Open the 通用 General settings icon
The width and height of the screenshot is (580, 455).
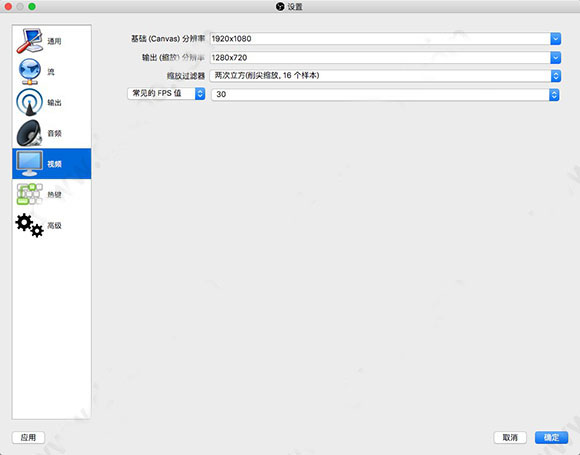[x=29, y=41]
